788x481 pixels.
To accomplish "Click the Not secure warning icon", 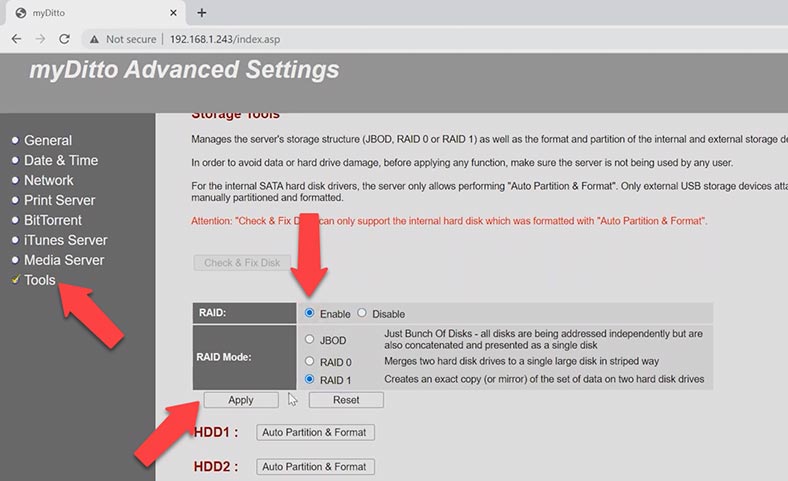I will pyautogui.click(x=94, y=39).
